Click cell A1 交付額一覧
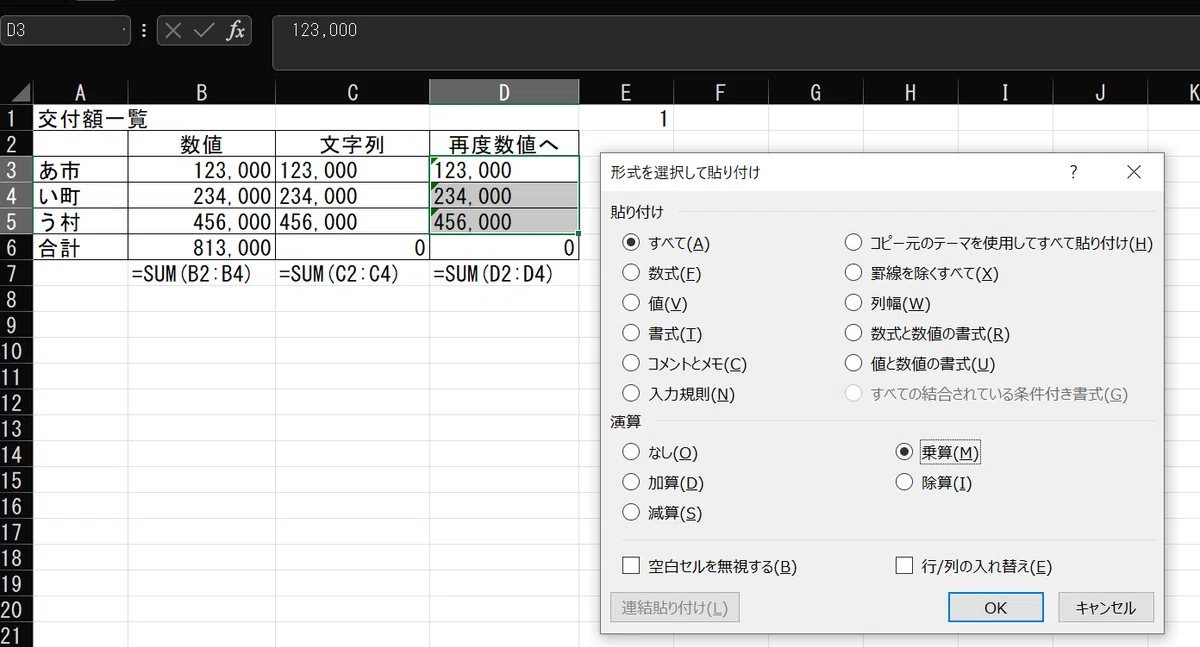Image resolution: width=1200 pixels, height=647 pixels. point(80,118)
